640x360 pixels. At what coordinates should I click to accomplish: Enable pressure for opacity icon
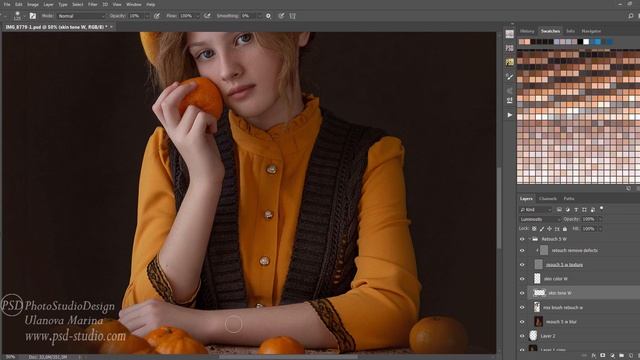(157, 16)
